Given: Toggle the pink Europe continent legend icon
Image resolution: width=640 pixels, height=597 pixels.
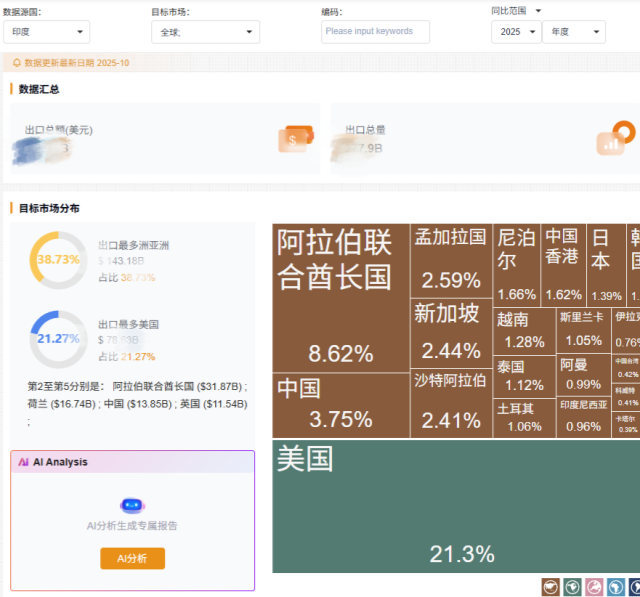Looking at the screenshot, I should (594, 587).
